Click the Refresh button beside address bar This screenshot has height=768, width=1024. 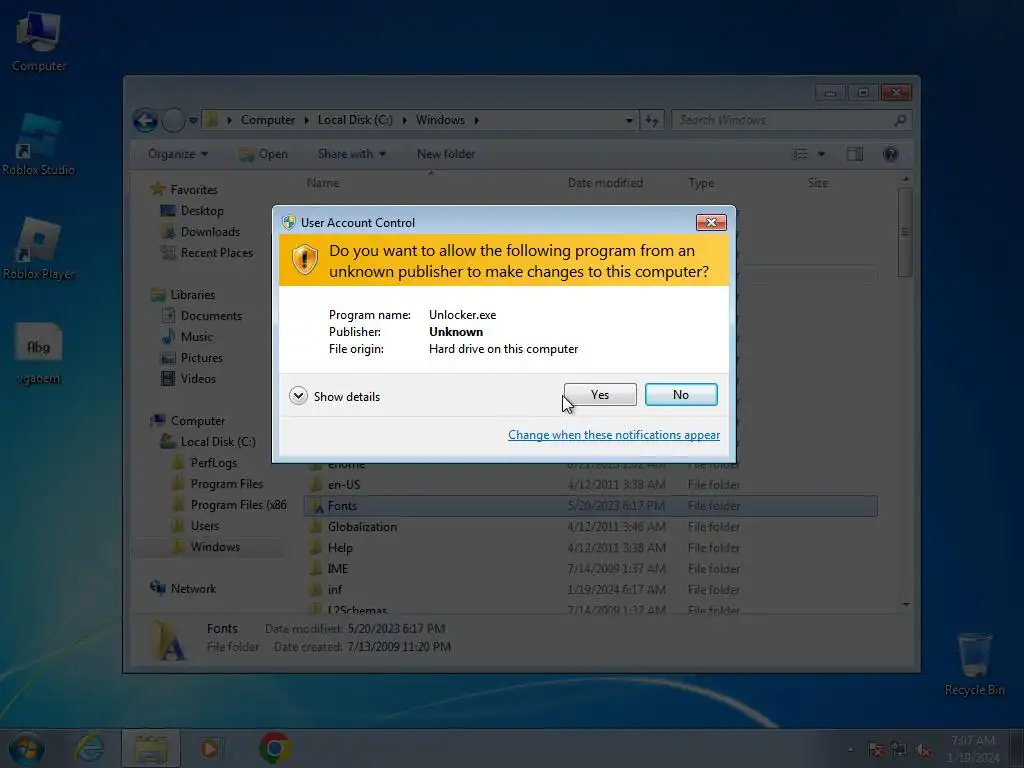652,120
